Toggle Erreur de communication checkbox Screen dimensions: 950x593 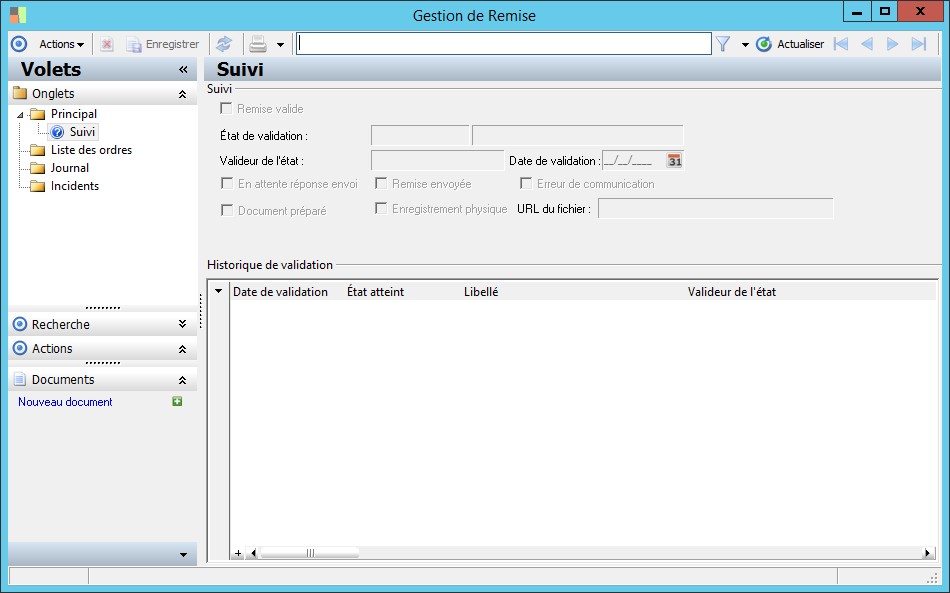click(x=526, y=184)
